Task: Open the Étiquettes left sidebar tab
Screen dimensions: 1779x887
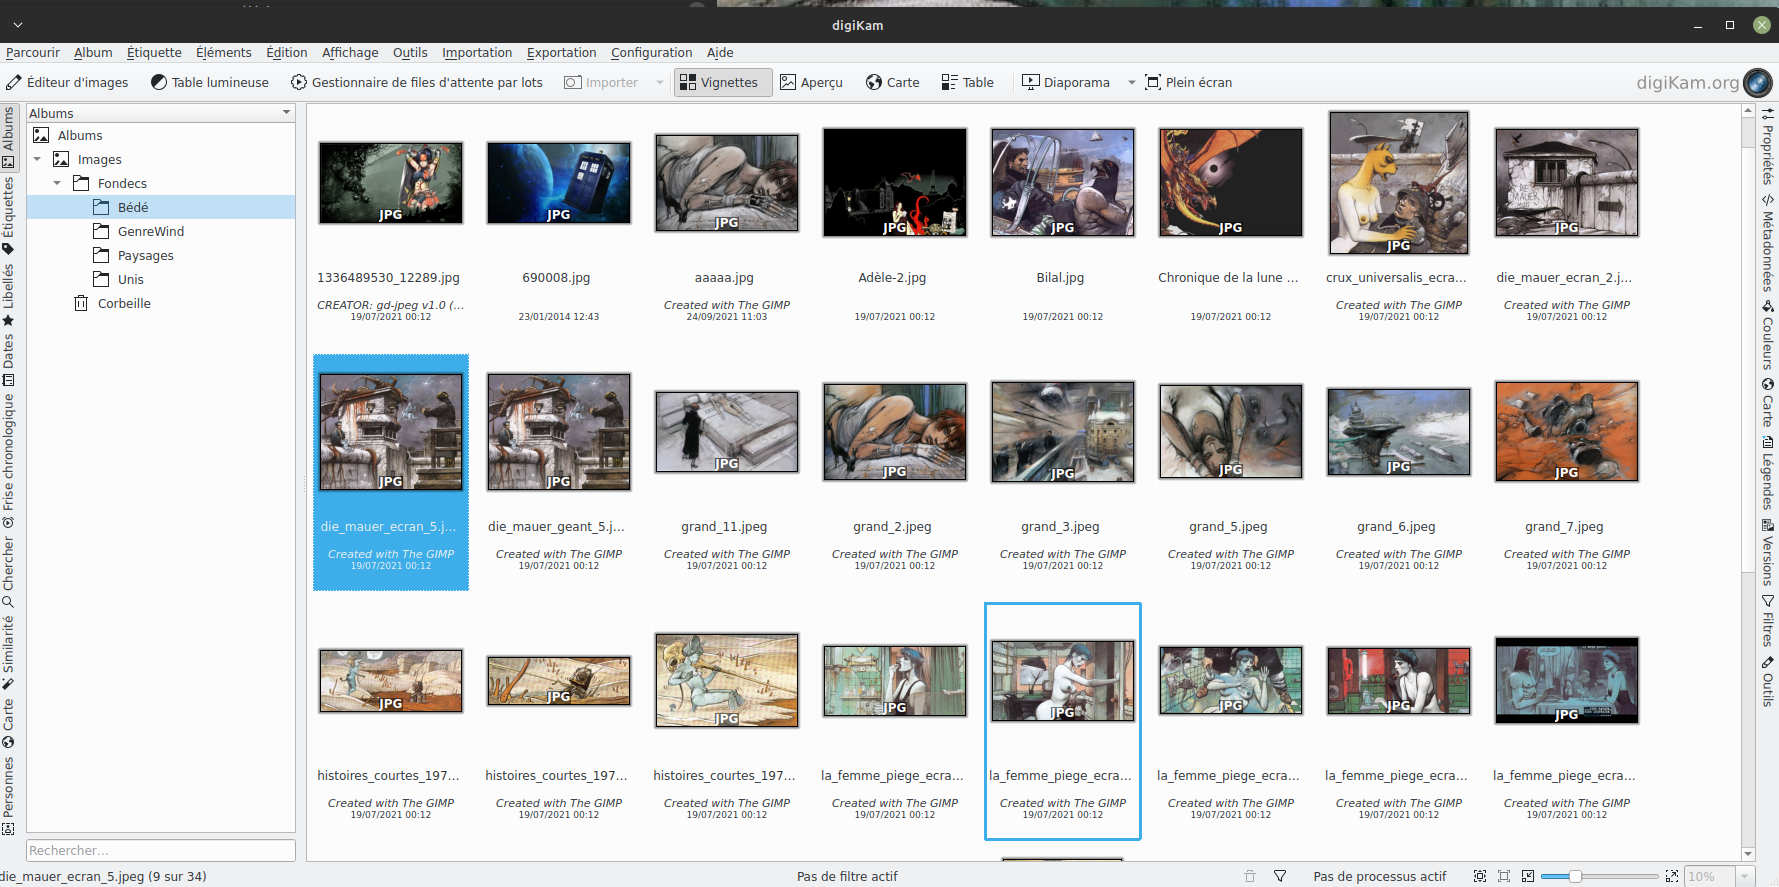Action: point(9,215)
